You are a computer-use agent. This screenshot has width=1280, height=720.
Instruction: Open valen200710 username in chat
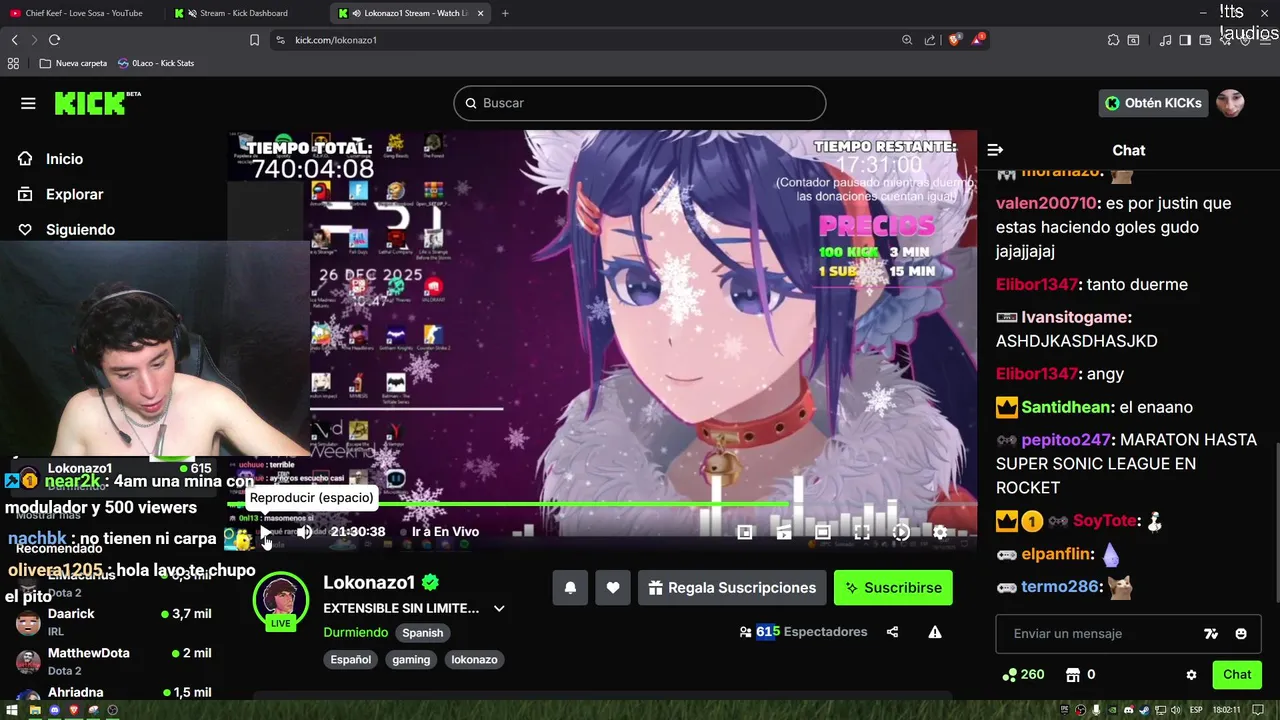[x=1046, y=203]
